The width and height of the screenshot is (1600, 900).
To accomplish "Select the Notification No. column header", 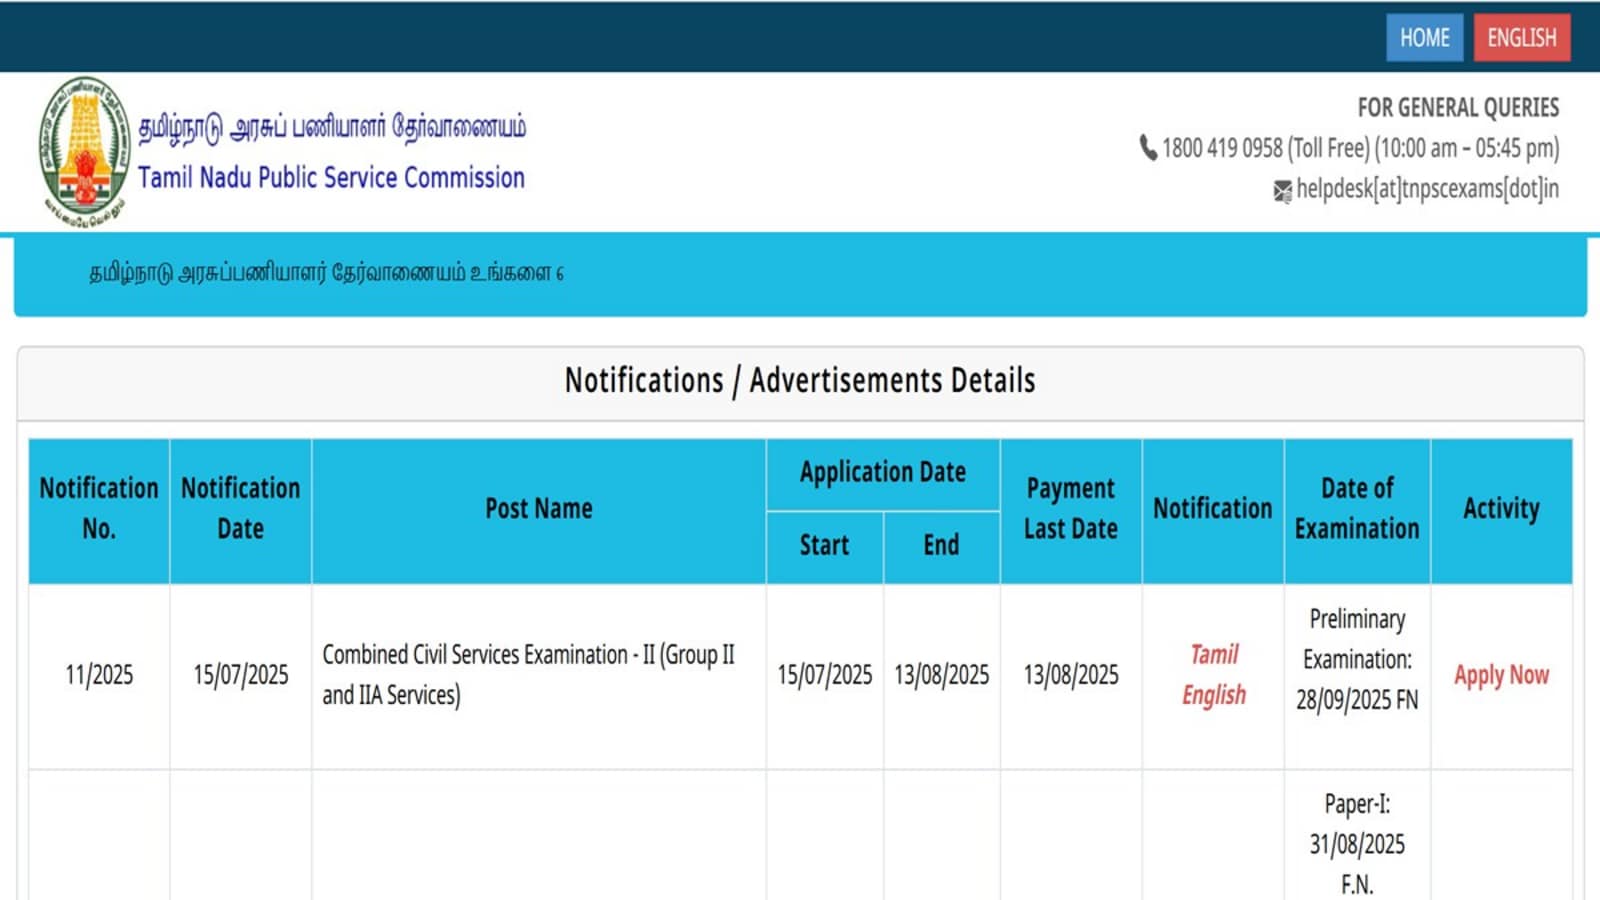I will pyautogui.click(x=99, y=509).
